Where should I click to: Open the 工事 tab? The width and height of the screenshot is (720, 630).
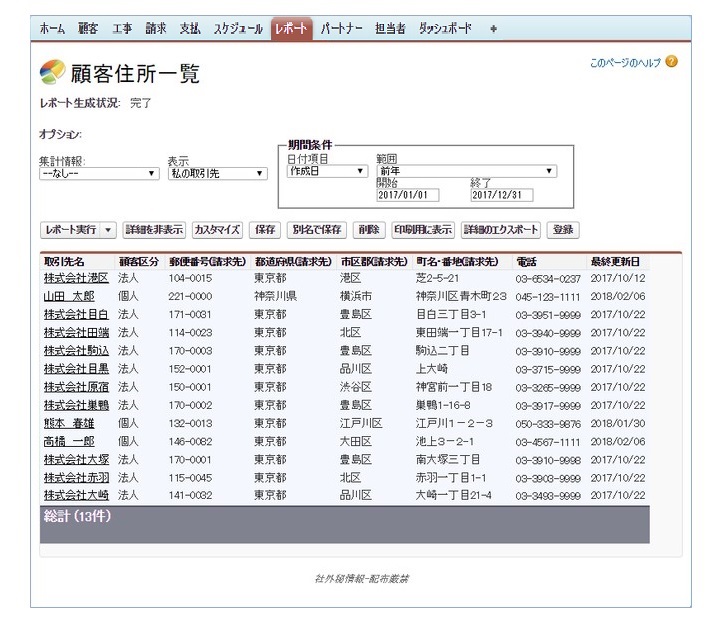coord(122,29)
